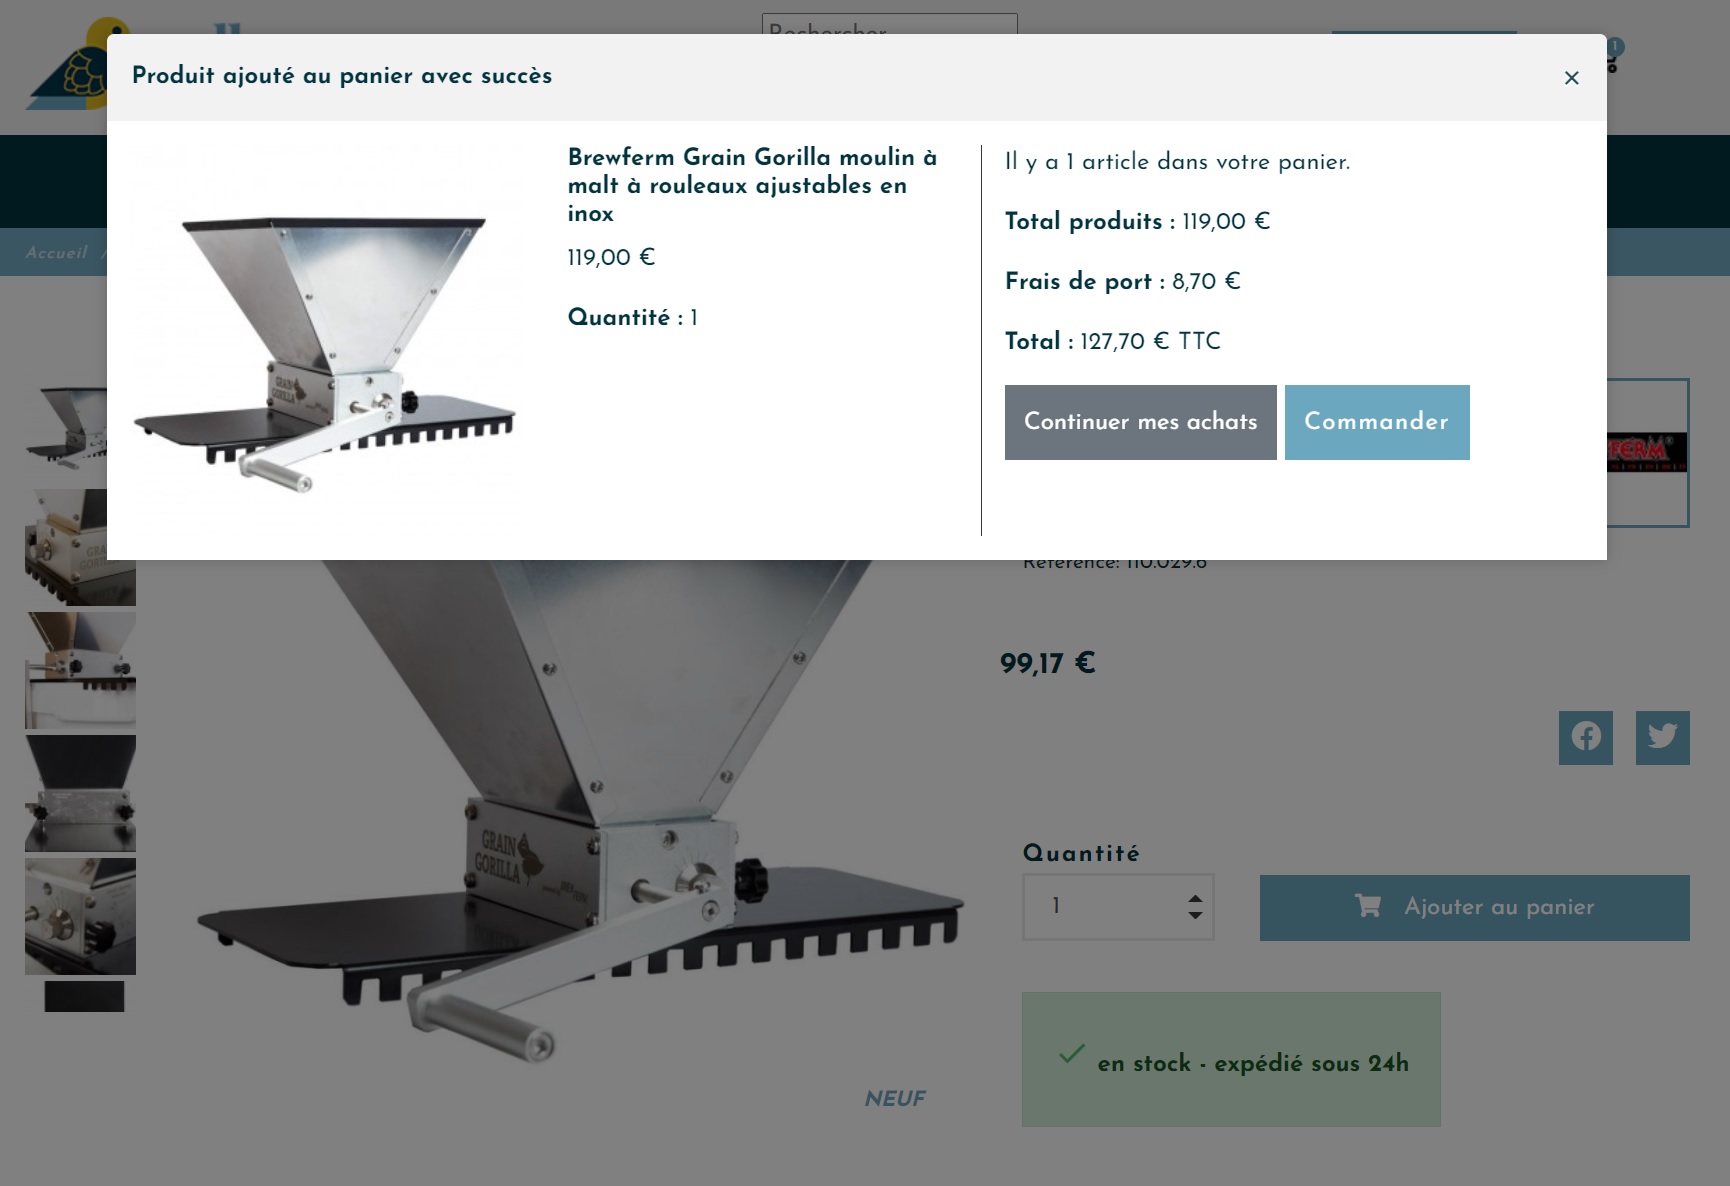This screenshot has width=1730, height=1186.
Task: Add the product with Ajouter au panier
Action: click(x=1474, y=908)
